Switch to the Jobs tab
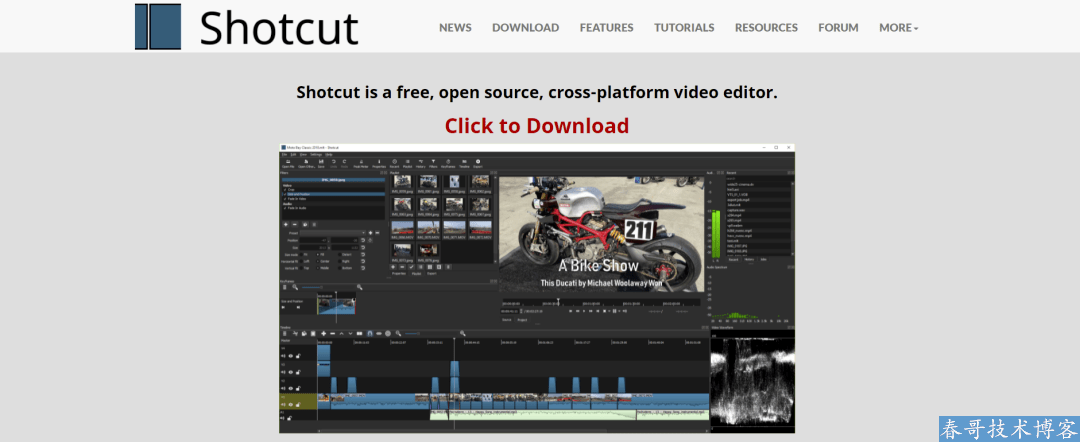 [764, 260]
